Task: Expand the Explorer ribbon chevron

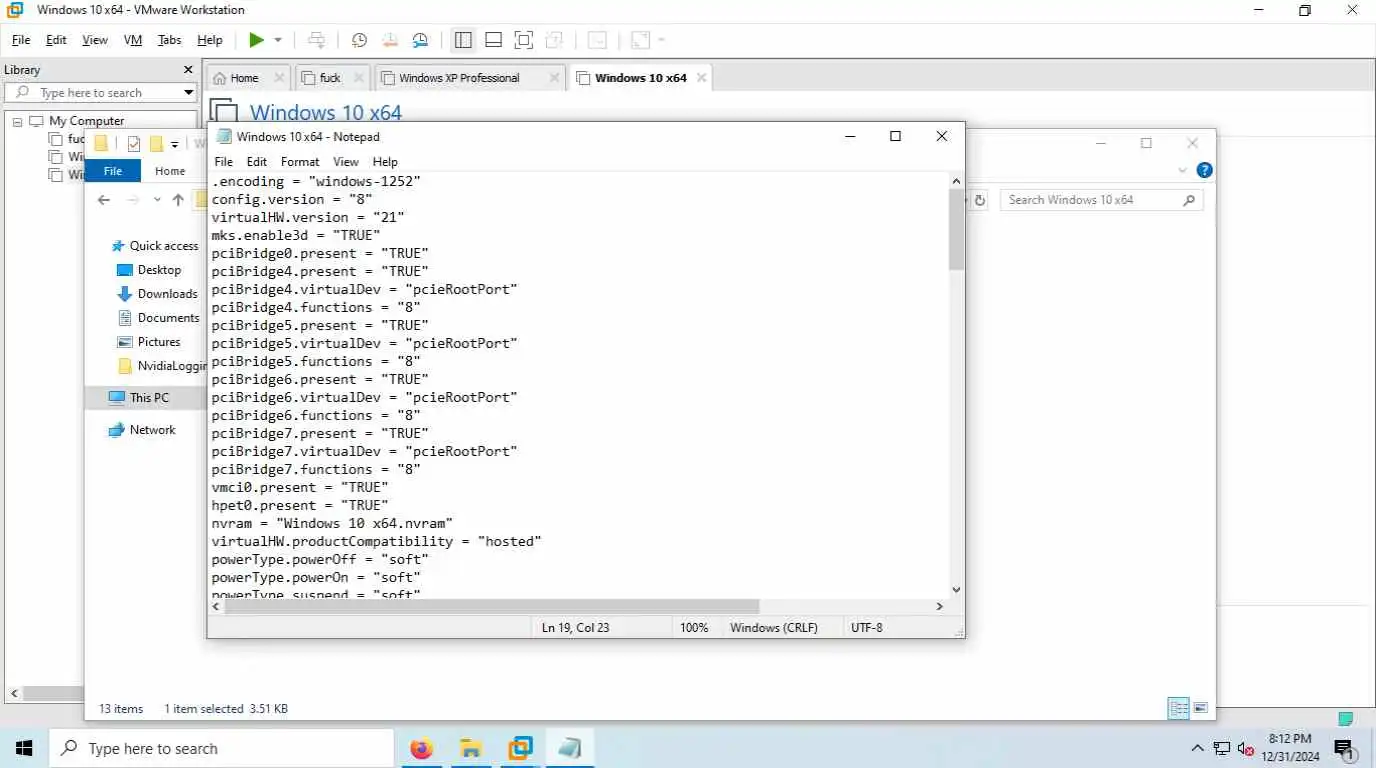Action: click(1184, 171)
